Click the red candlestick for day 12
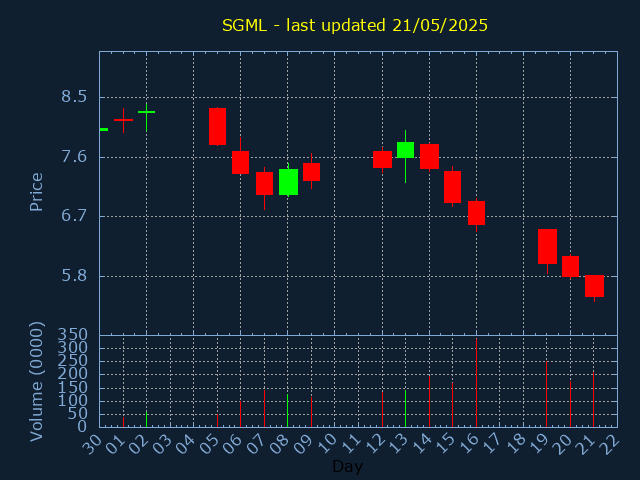Screen dimensions: 640x480 (382, 160)
